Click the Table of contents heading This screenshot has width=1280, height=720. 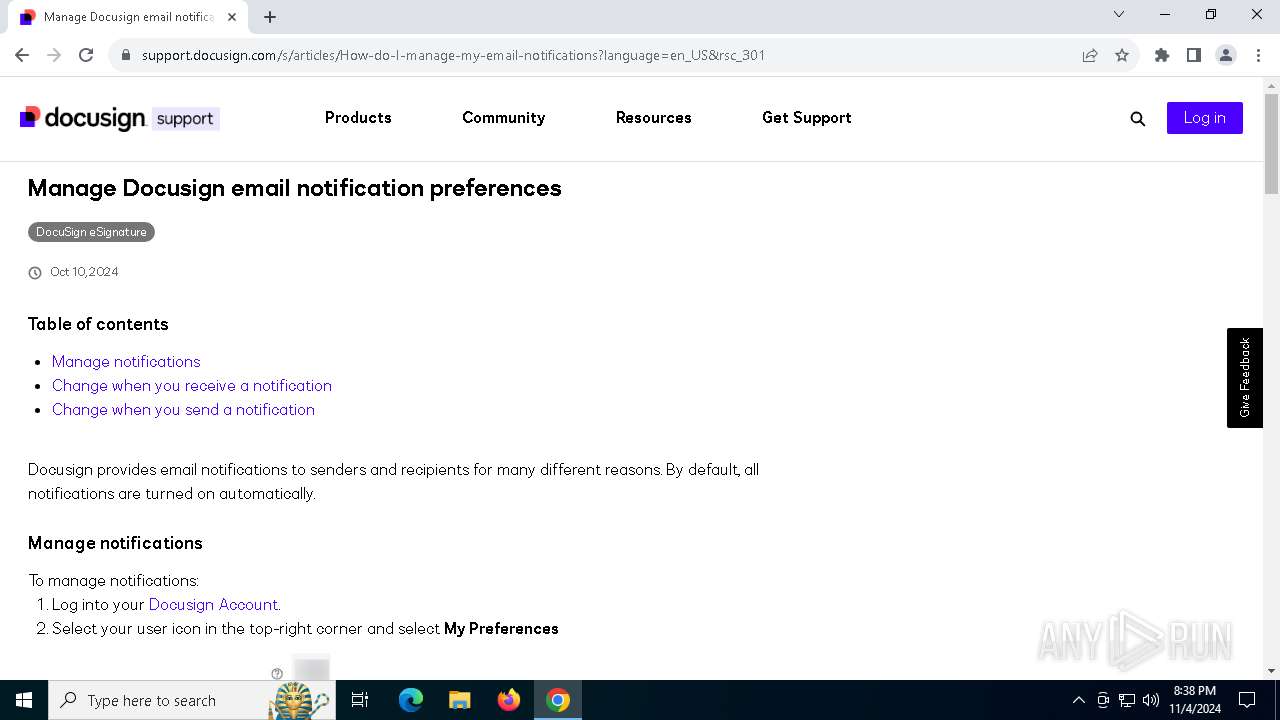tap(98, 324)
